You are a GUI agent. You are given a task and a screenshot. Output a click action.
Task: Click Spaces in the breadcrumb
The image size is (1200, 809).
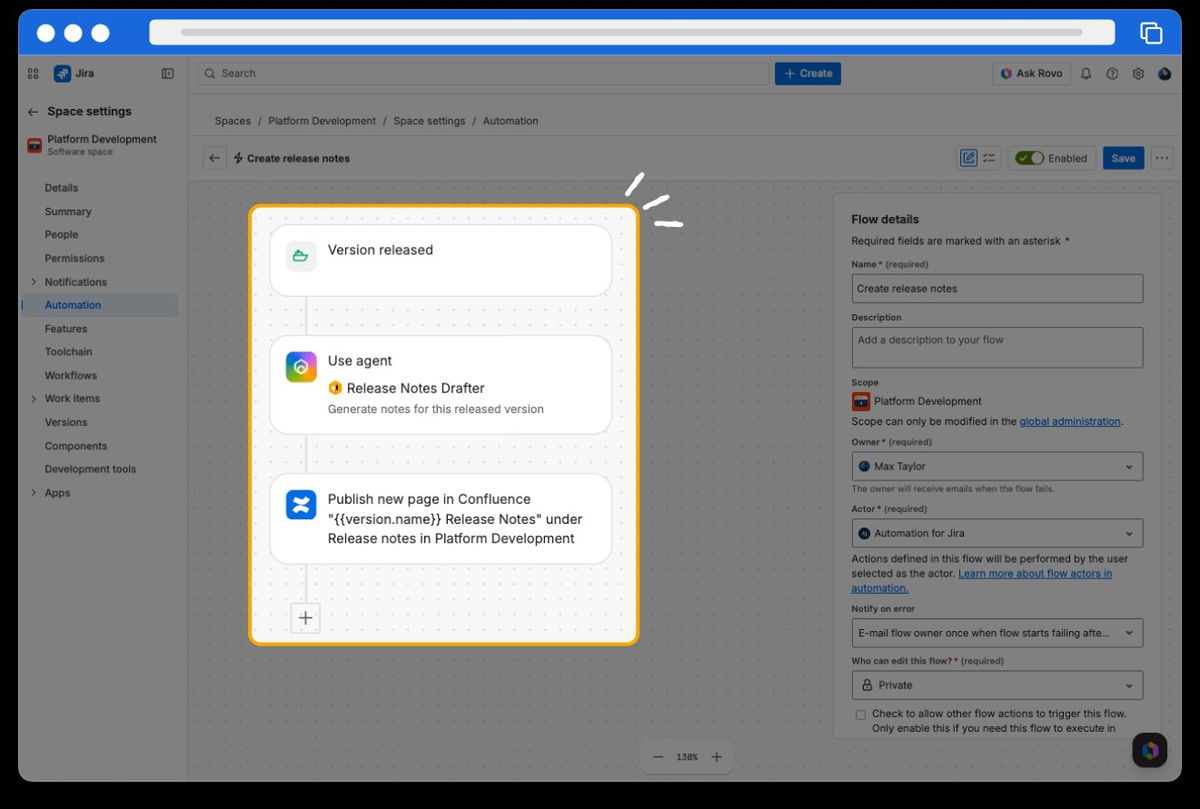click(x=233, y=121)
